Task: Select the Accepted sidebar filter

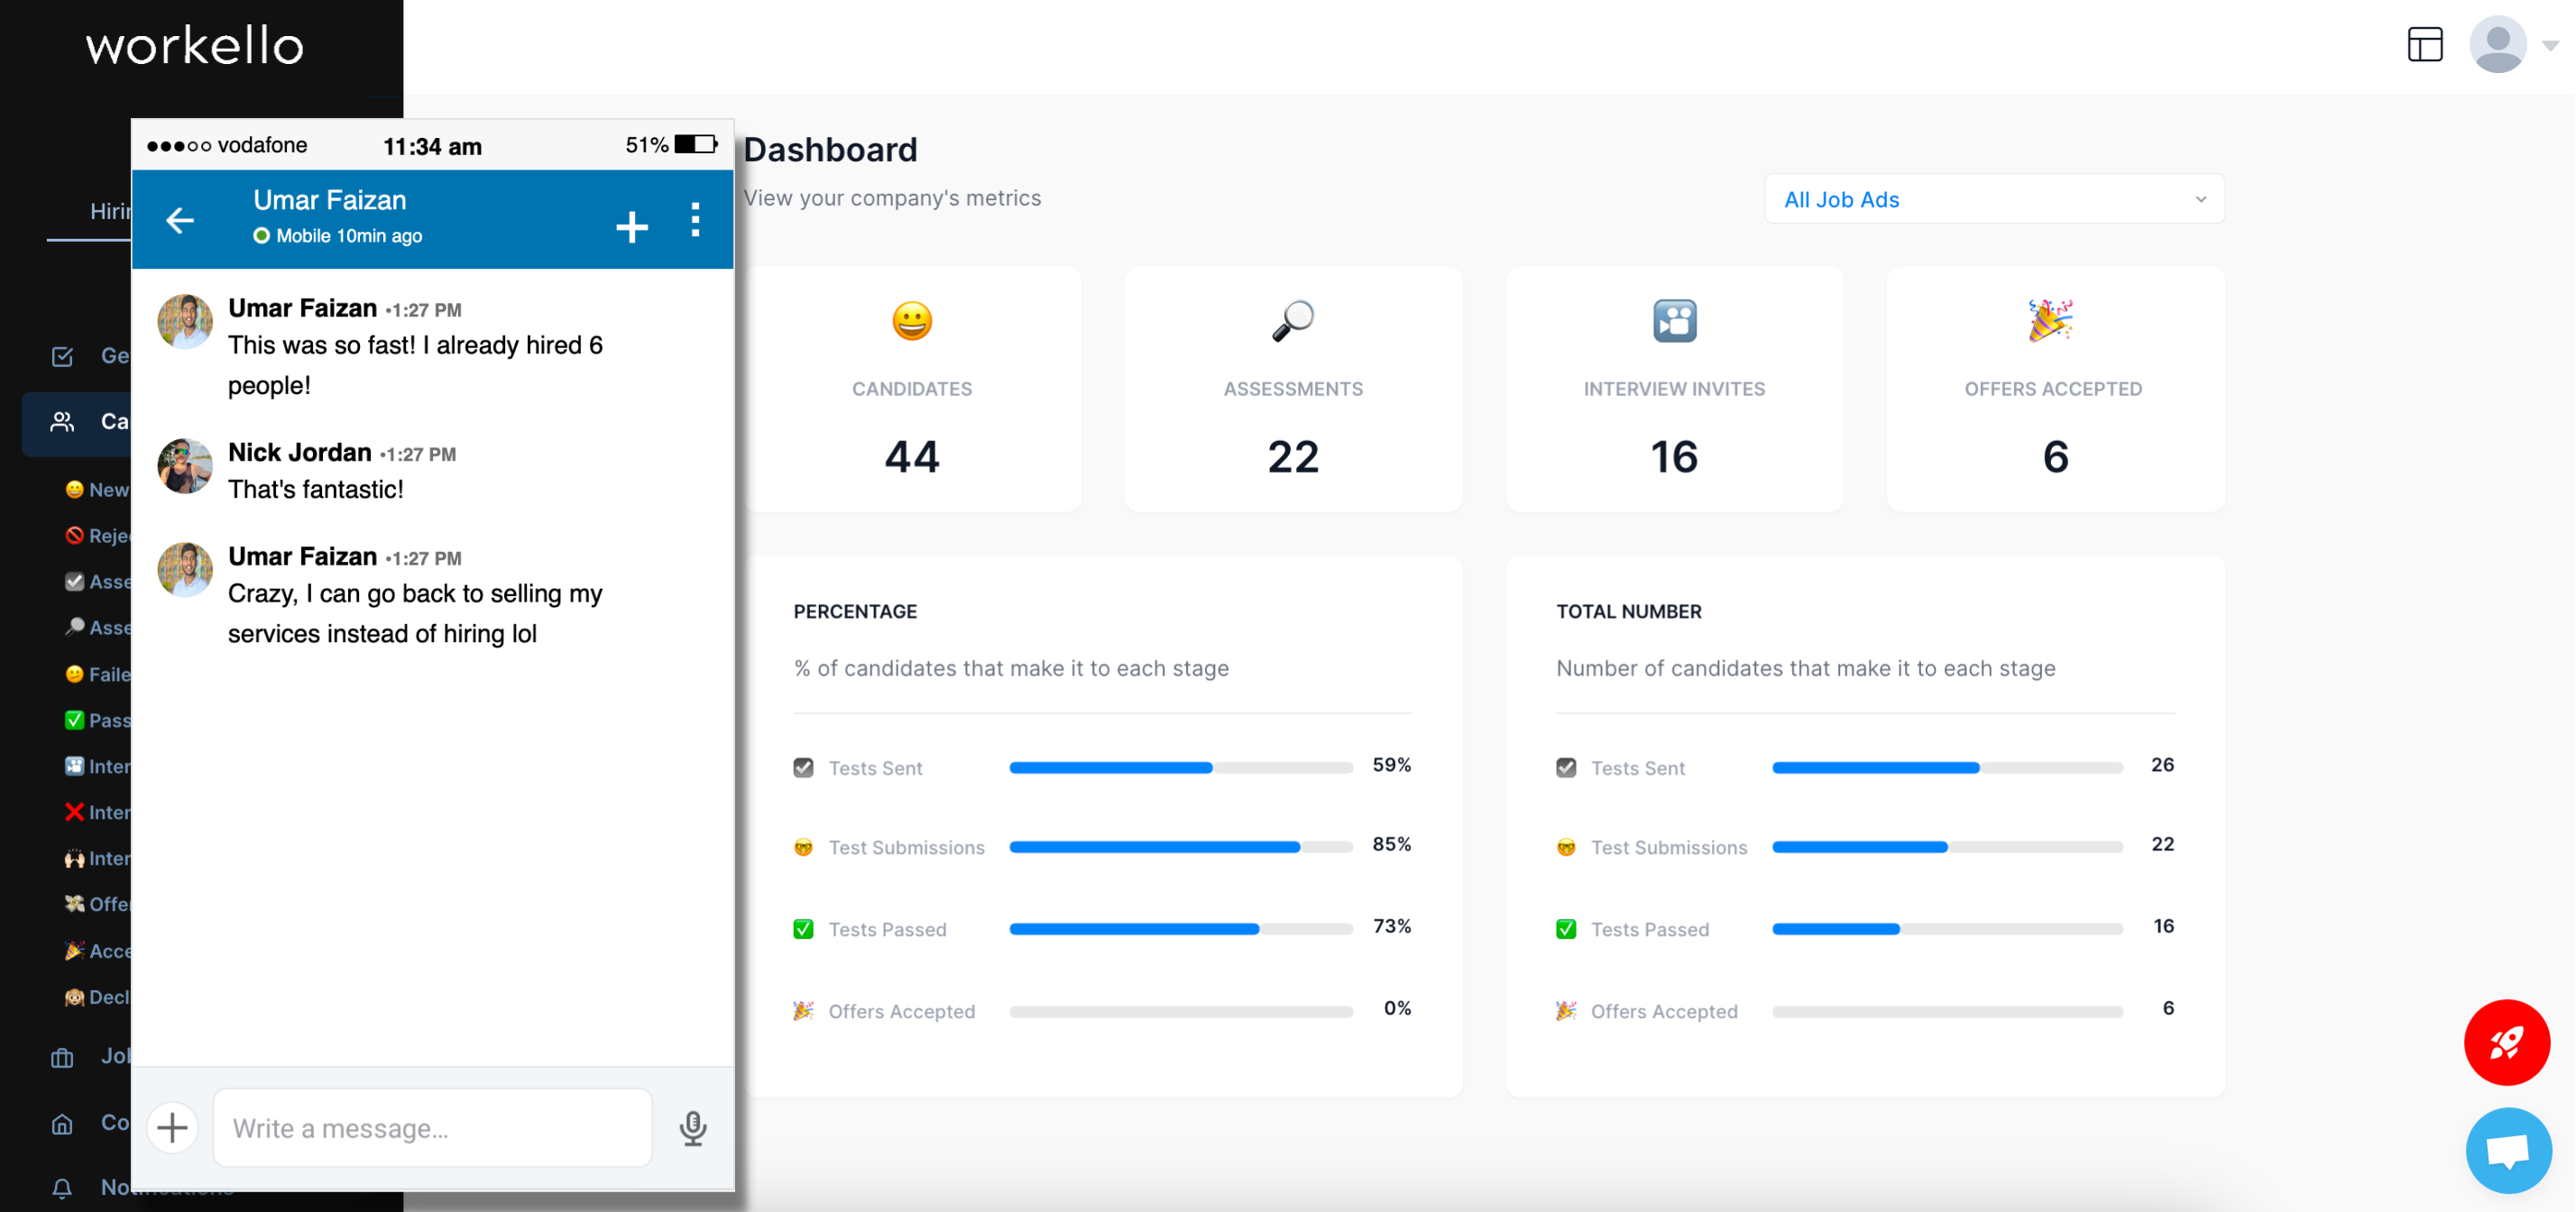Action: coord(97,951)
